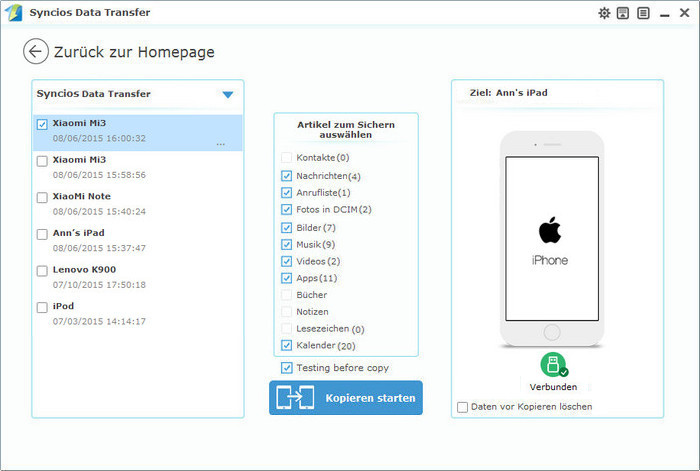Screen dimensions: 700x471
Task: Check the Ann's iPad backup checkbox
Action: [x=42, y=234]
